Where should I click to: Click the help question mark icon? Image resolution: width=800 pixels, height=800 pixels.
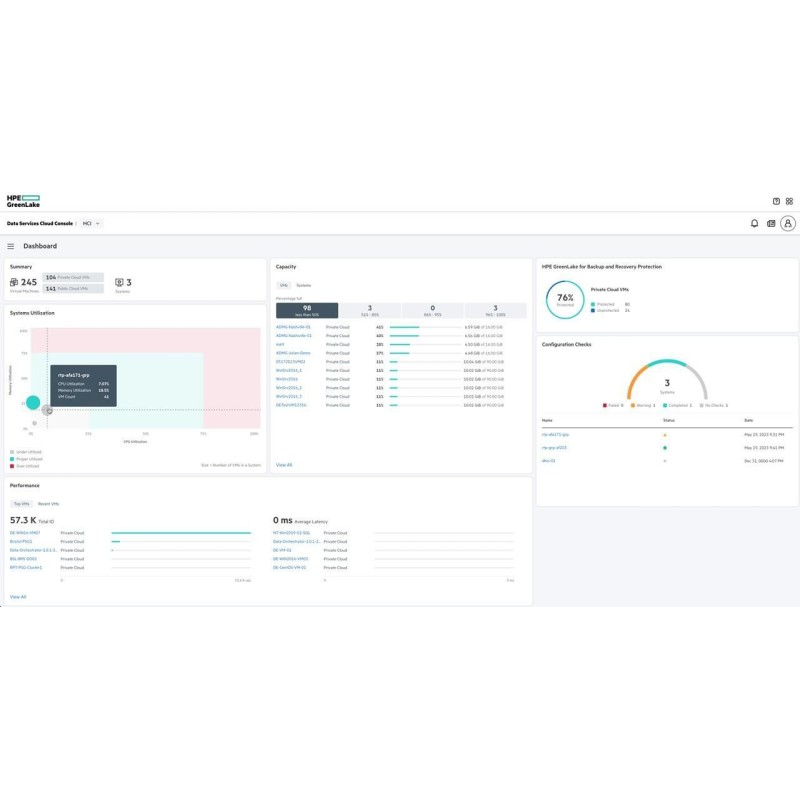(x=776, y=201)
